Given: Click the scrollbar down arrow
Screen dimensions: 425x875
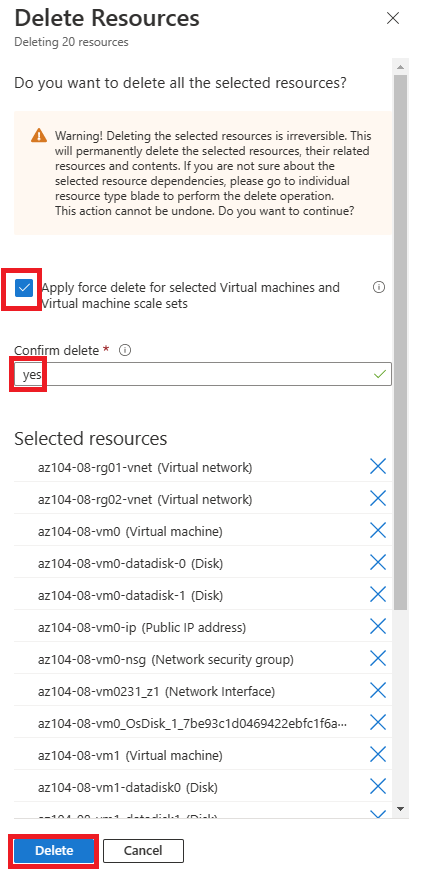Looking at the screenshot, I should pos(400,808).
